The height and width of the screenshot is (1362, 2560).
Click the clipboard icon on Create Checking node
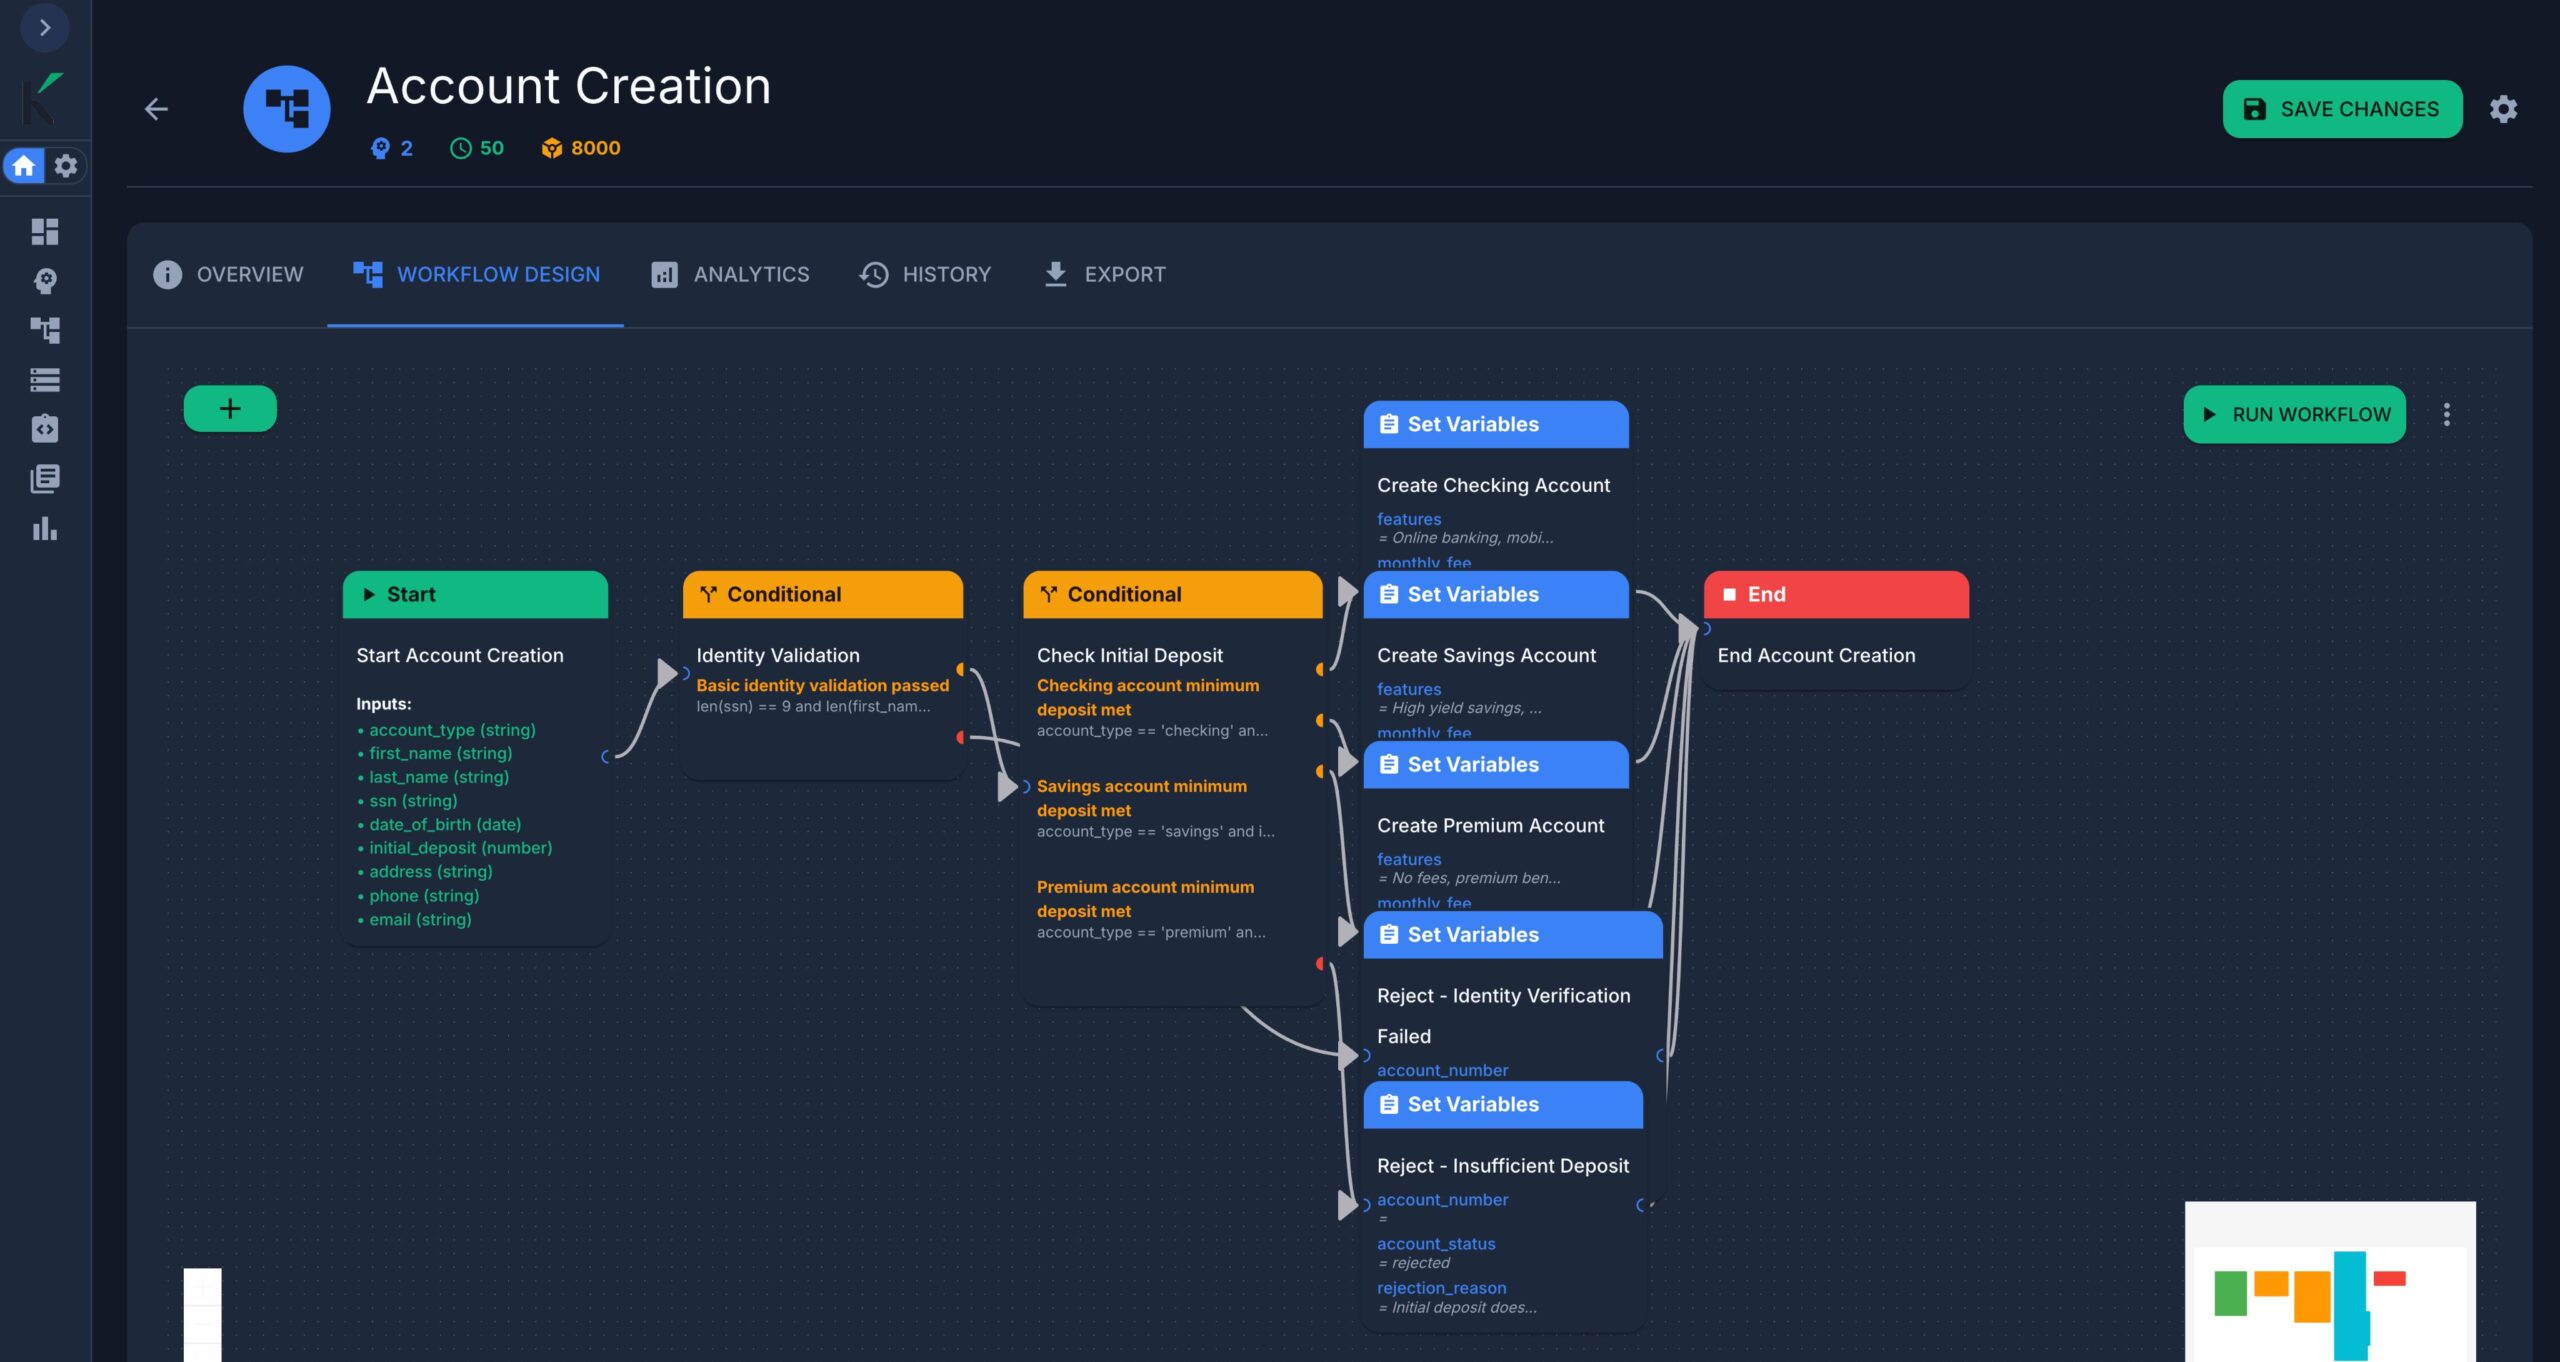point(1389,424)
